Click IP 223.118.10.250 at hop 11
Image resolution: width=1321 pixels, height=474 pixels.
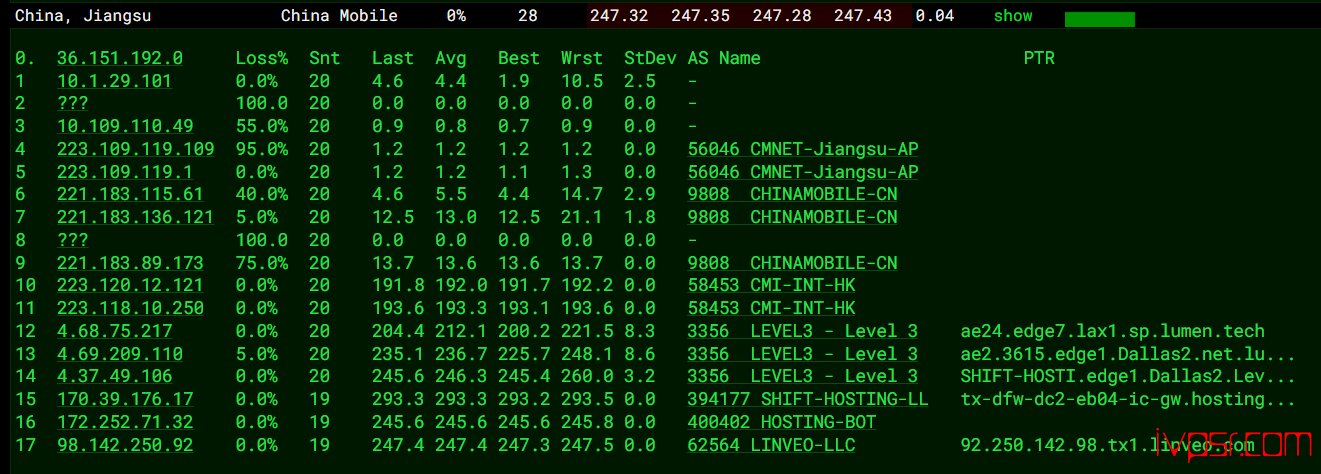click(x=130, y=308)
